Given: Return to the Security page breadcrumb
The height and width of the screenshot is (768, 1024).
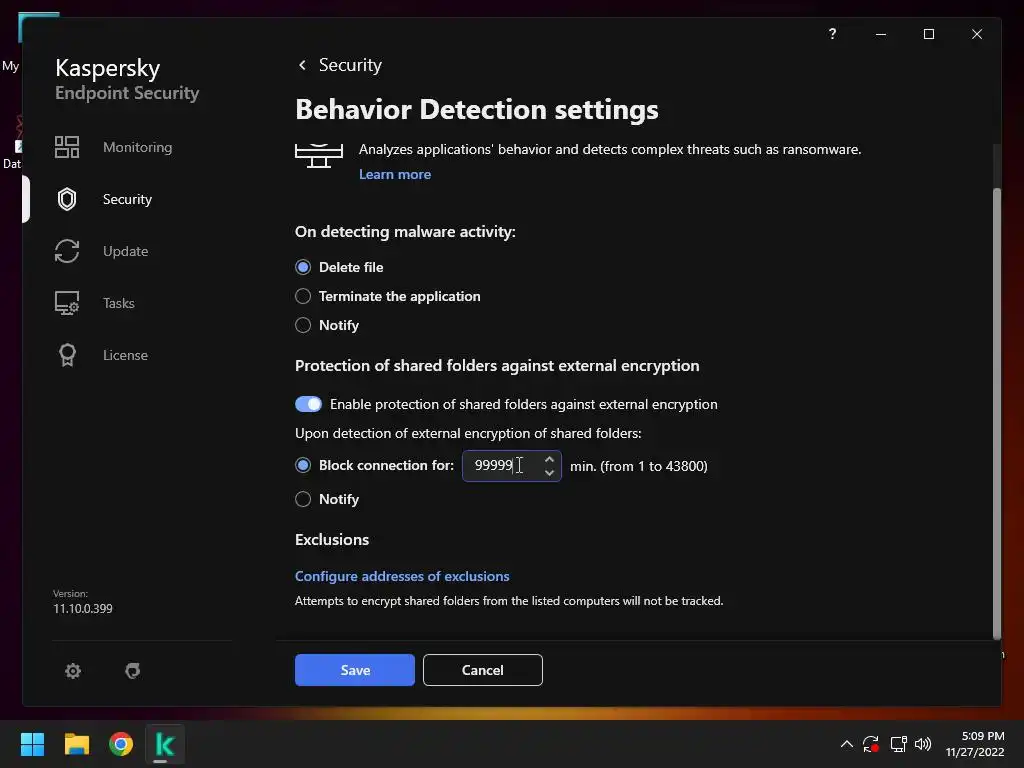Looking at the screenshot, I should pyautogui.click(x=350, y=65).
